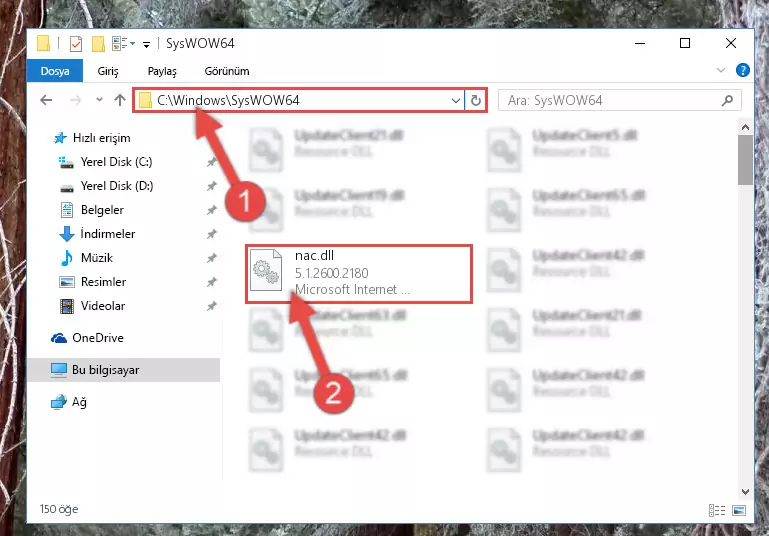Click the scroll down arrow of the file list
This screenshot has height=536, width=769.
745,492
